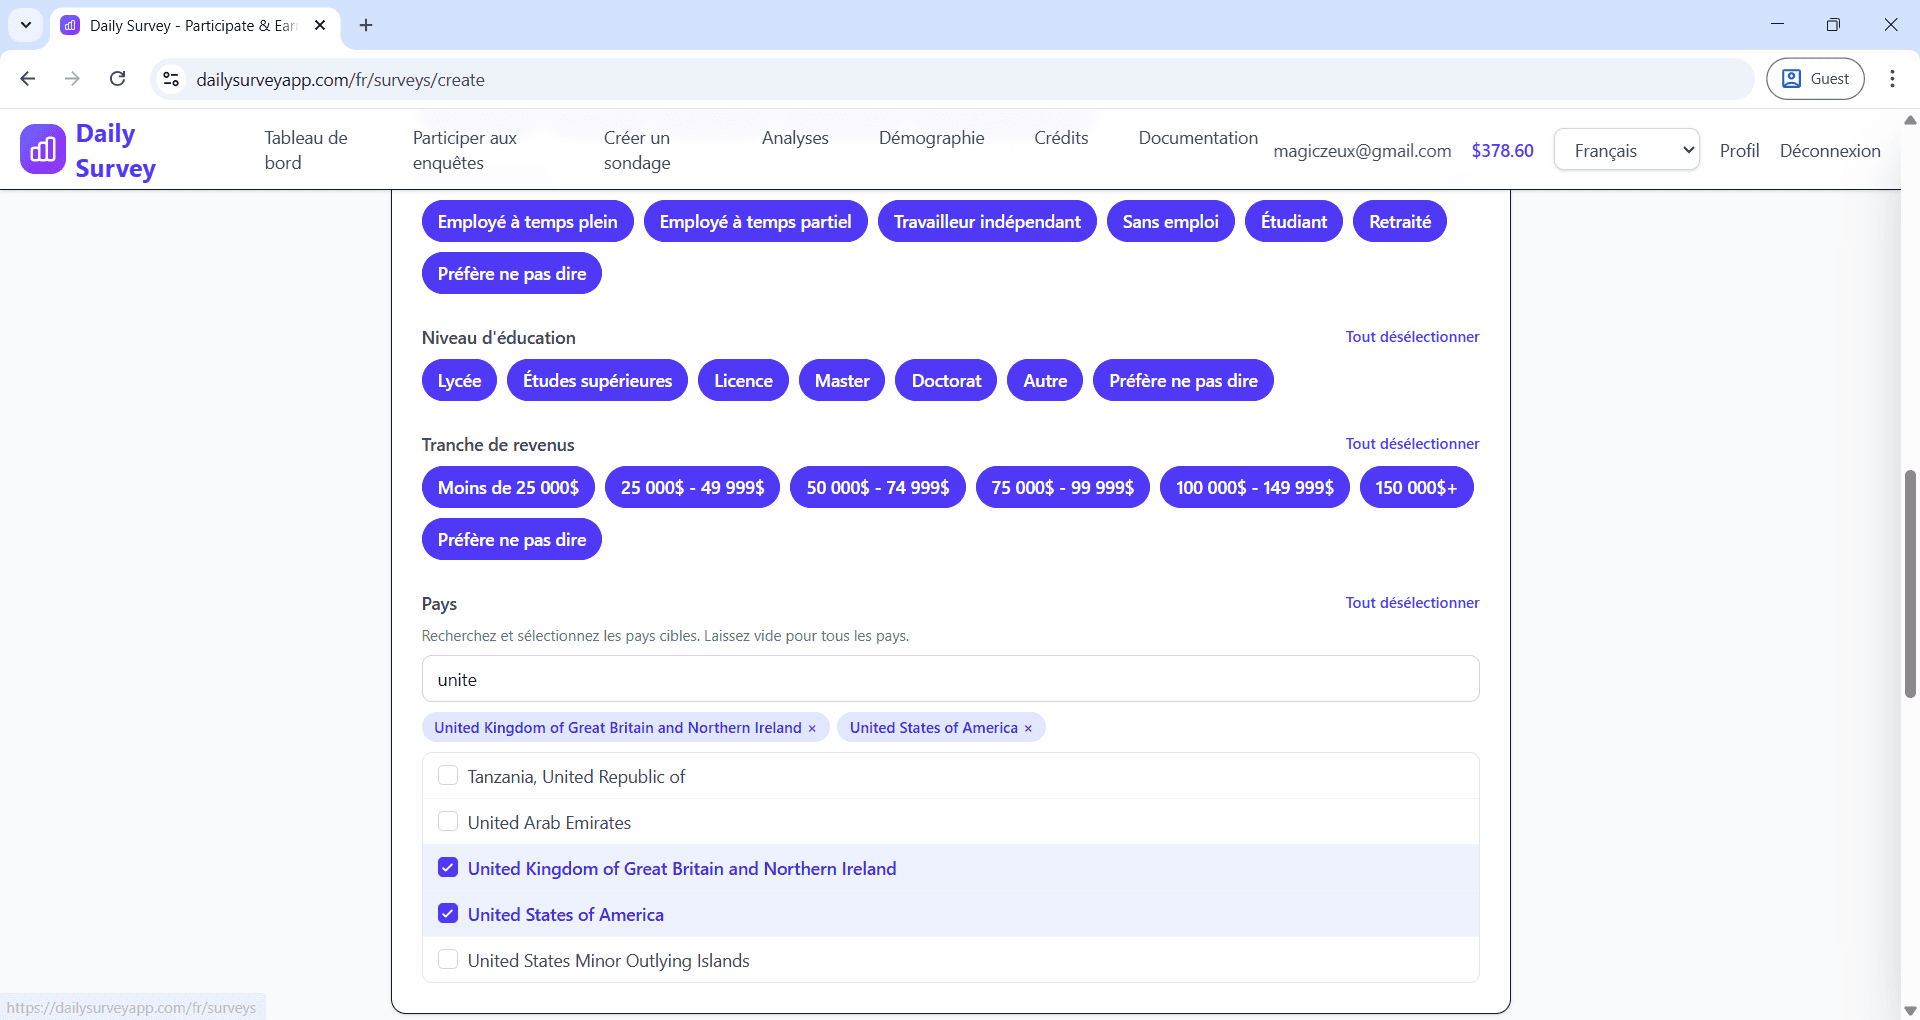Uncheck United States of America checkbox

448,914
